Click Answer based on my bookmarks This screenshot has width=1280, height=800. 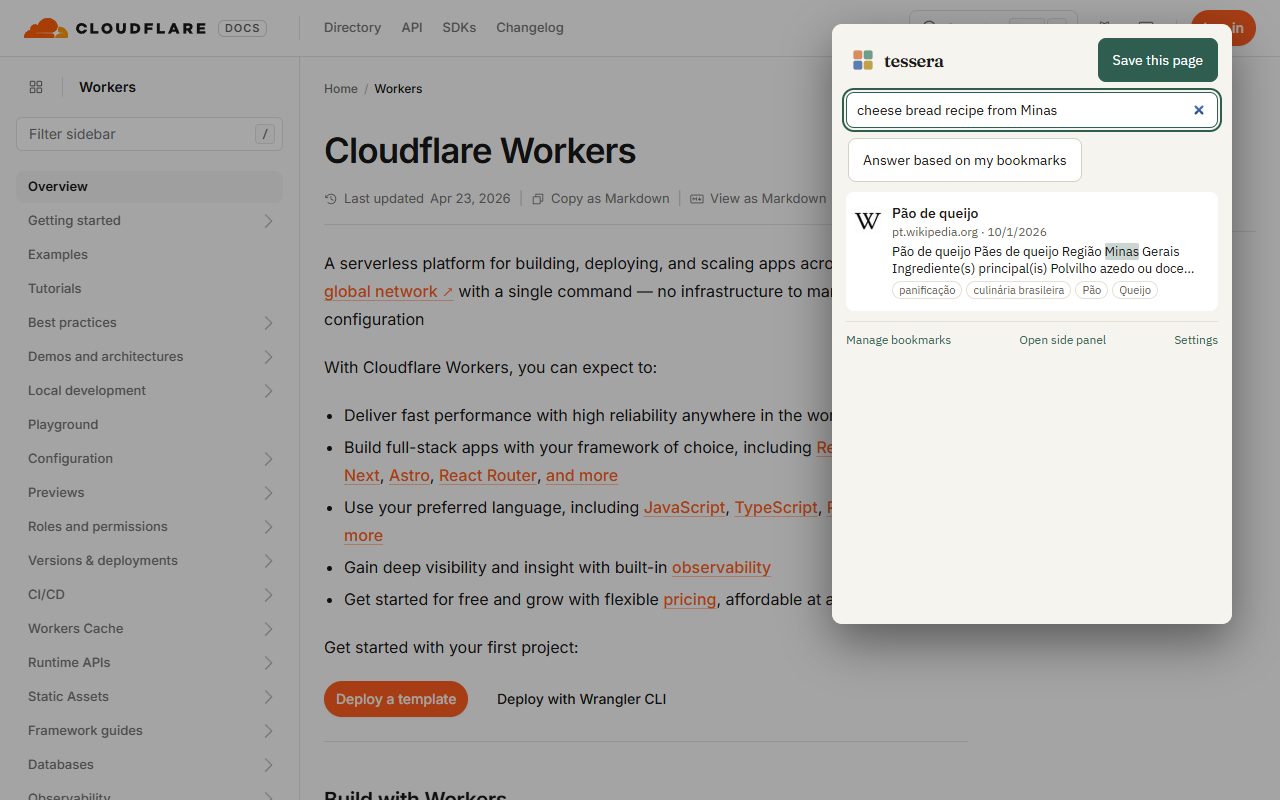(x=965, y=160)
